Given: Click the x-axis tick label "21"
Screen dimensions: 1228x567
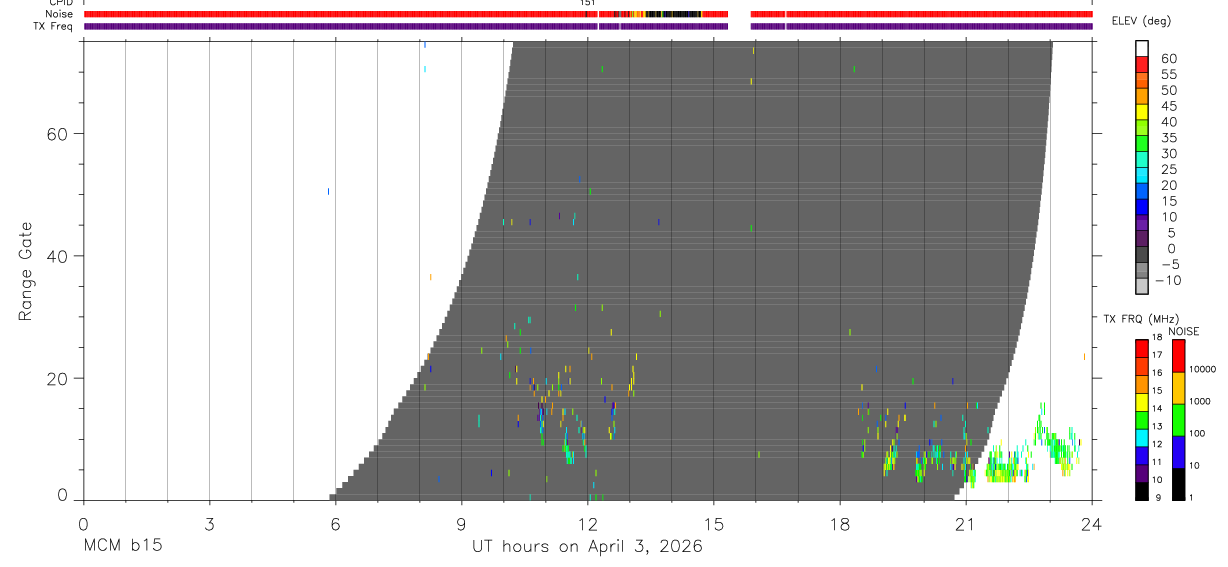Looking at the screenshot, I should (965, 522).
